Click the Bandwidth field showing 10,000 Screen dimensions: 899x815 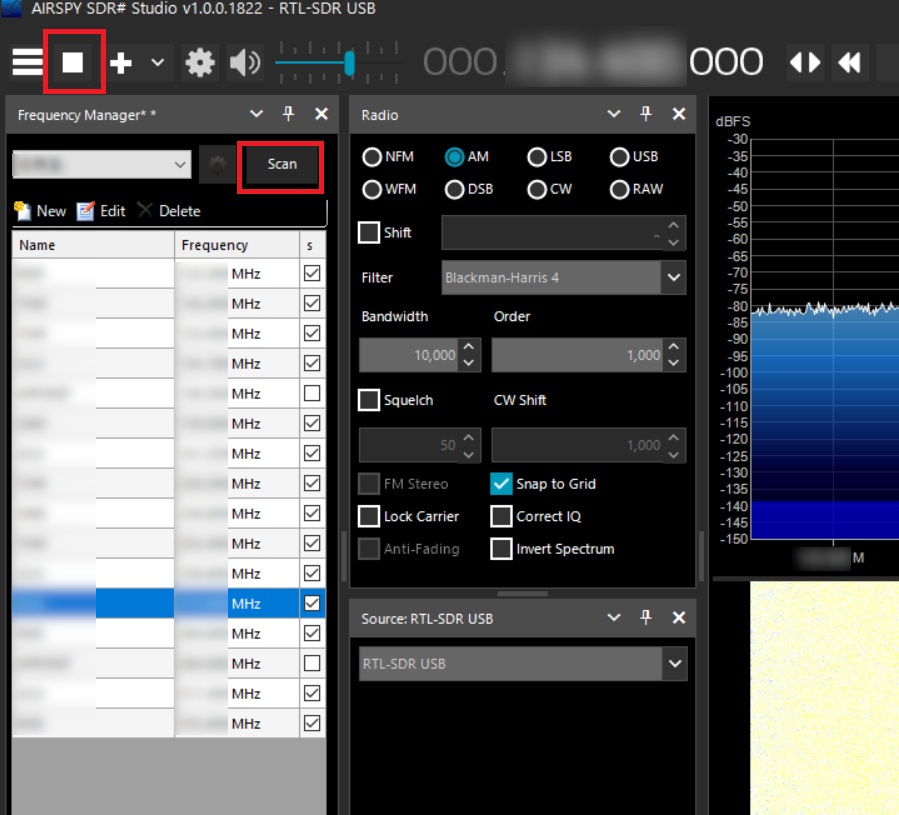tap(409, 355)
